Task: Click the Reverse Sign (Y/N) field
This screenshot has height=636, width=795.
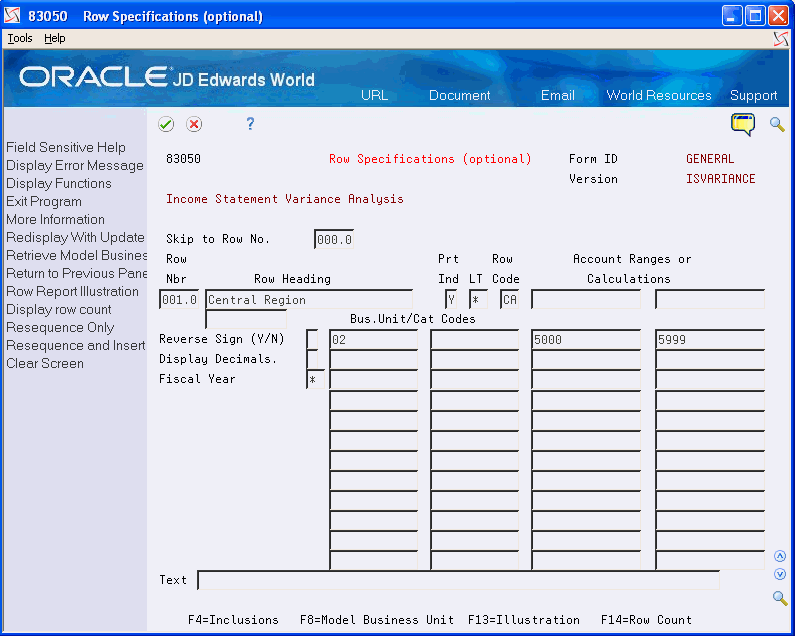Action: pos(312,339)
